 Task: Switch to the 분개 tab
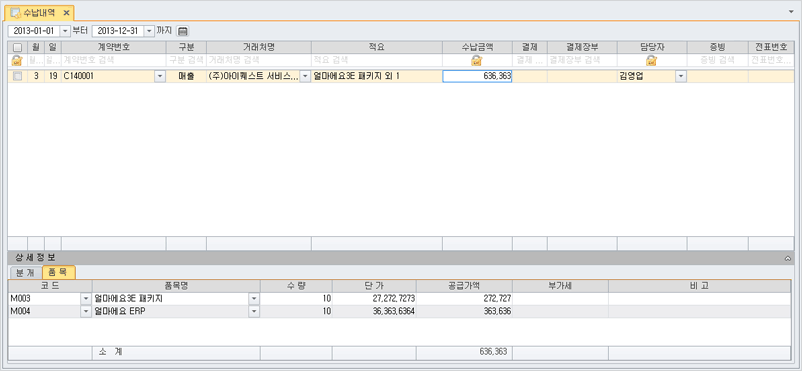(26, 272)
